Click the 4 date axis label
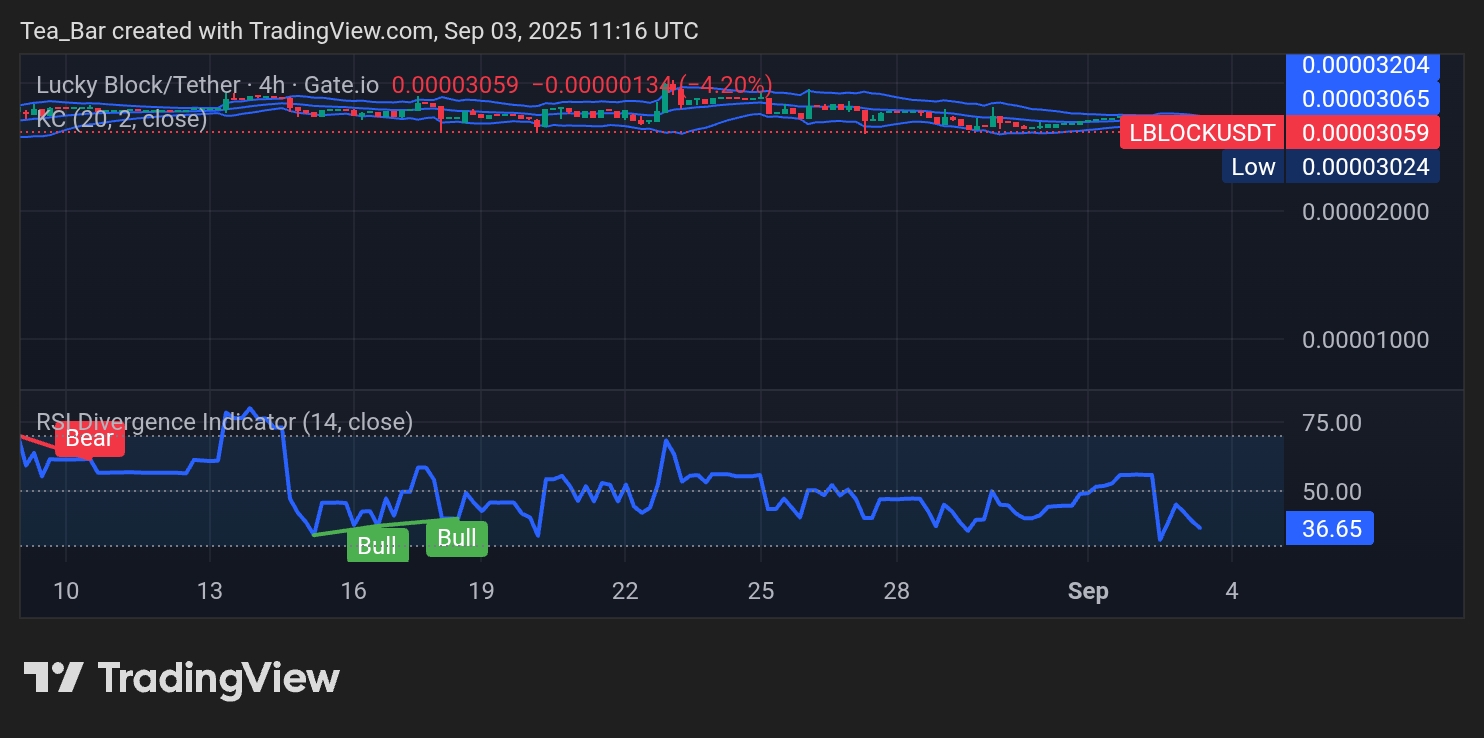The image size is (1484, 738). (1232, 591)
